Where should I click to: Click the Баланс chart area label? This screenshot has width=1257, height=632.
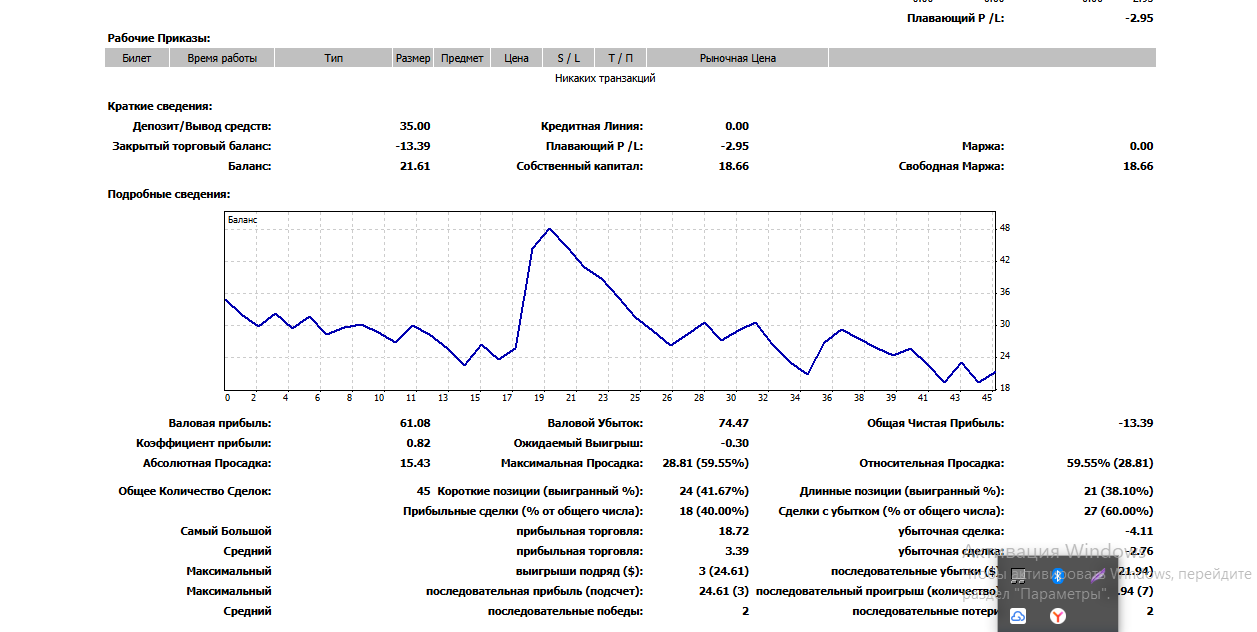point(242,219)
